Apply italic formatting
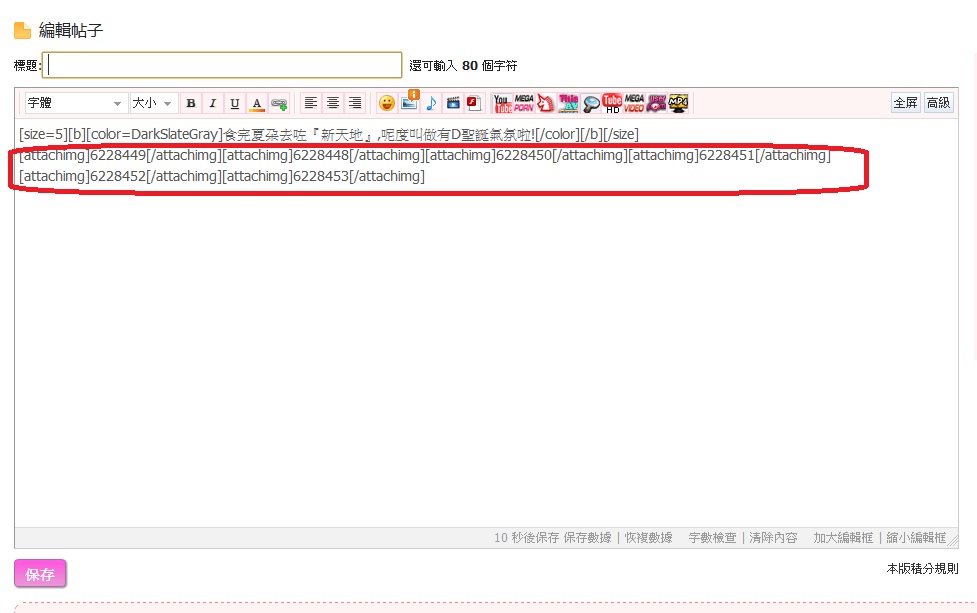 click(x=212, y=103)
